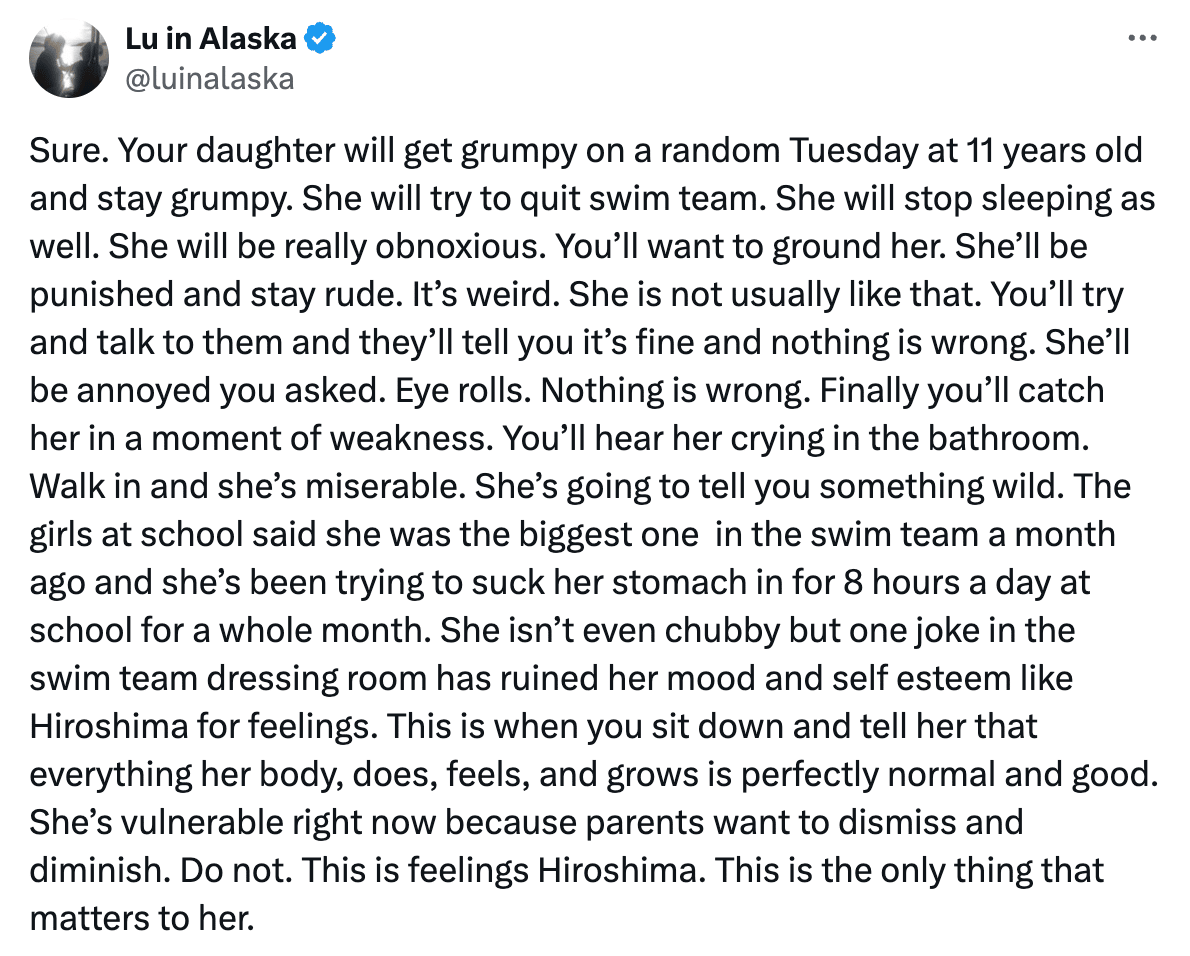This screenshot has width=1190, height=956.
Task: Click the display name Lu in Alaska
Action: [x=210, y=39]
